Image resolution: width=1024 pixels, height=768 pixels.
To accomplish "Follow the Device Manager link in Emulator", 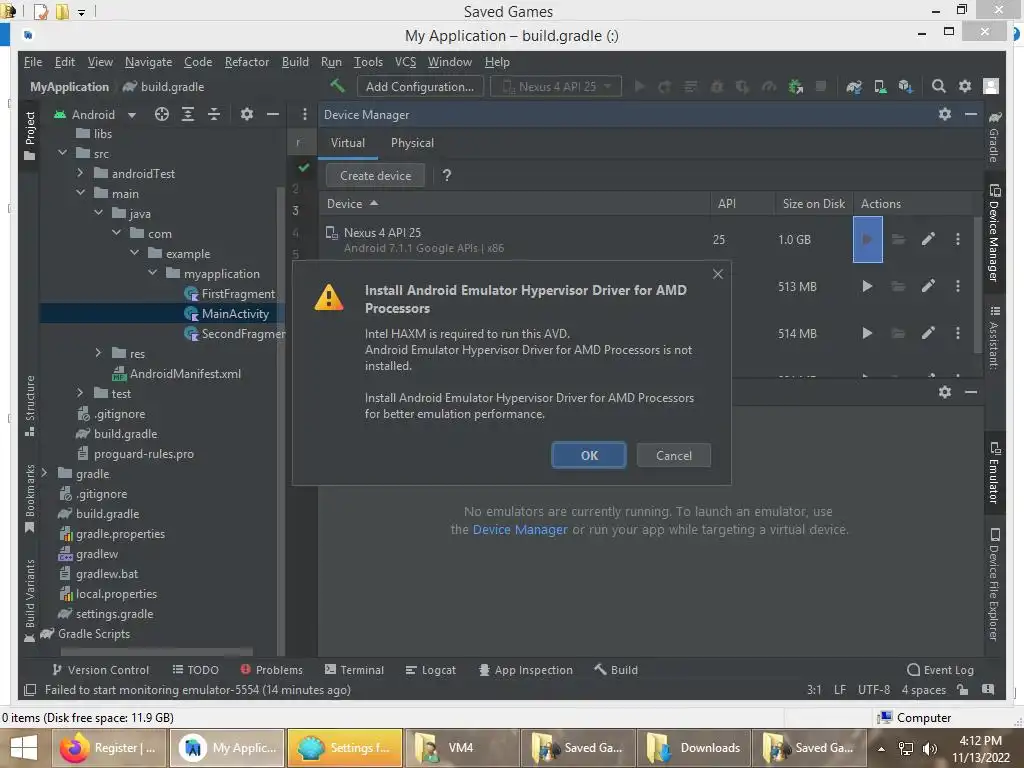I will click(520, 530).
